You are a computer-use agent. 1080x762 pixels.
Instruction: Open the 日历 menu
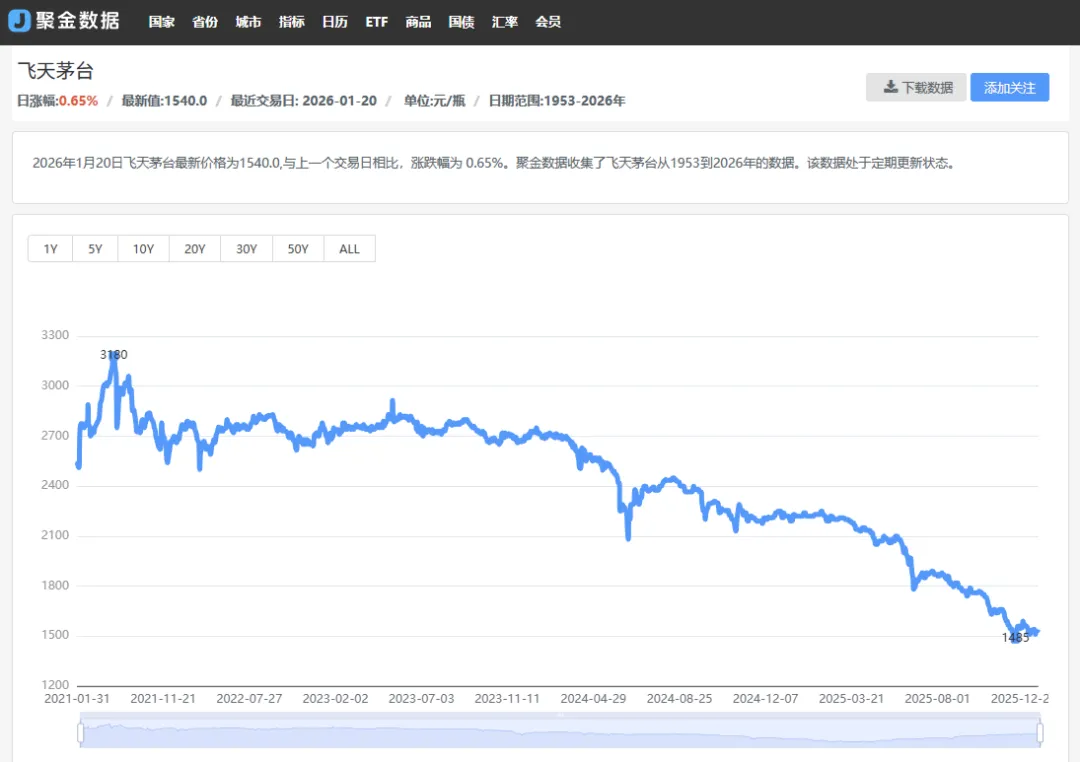pyautogui.click(x=335, y=22)
